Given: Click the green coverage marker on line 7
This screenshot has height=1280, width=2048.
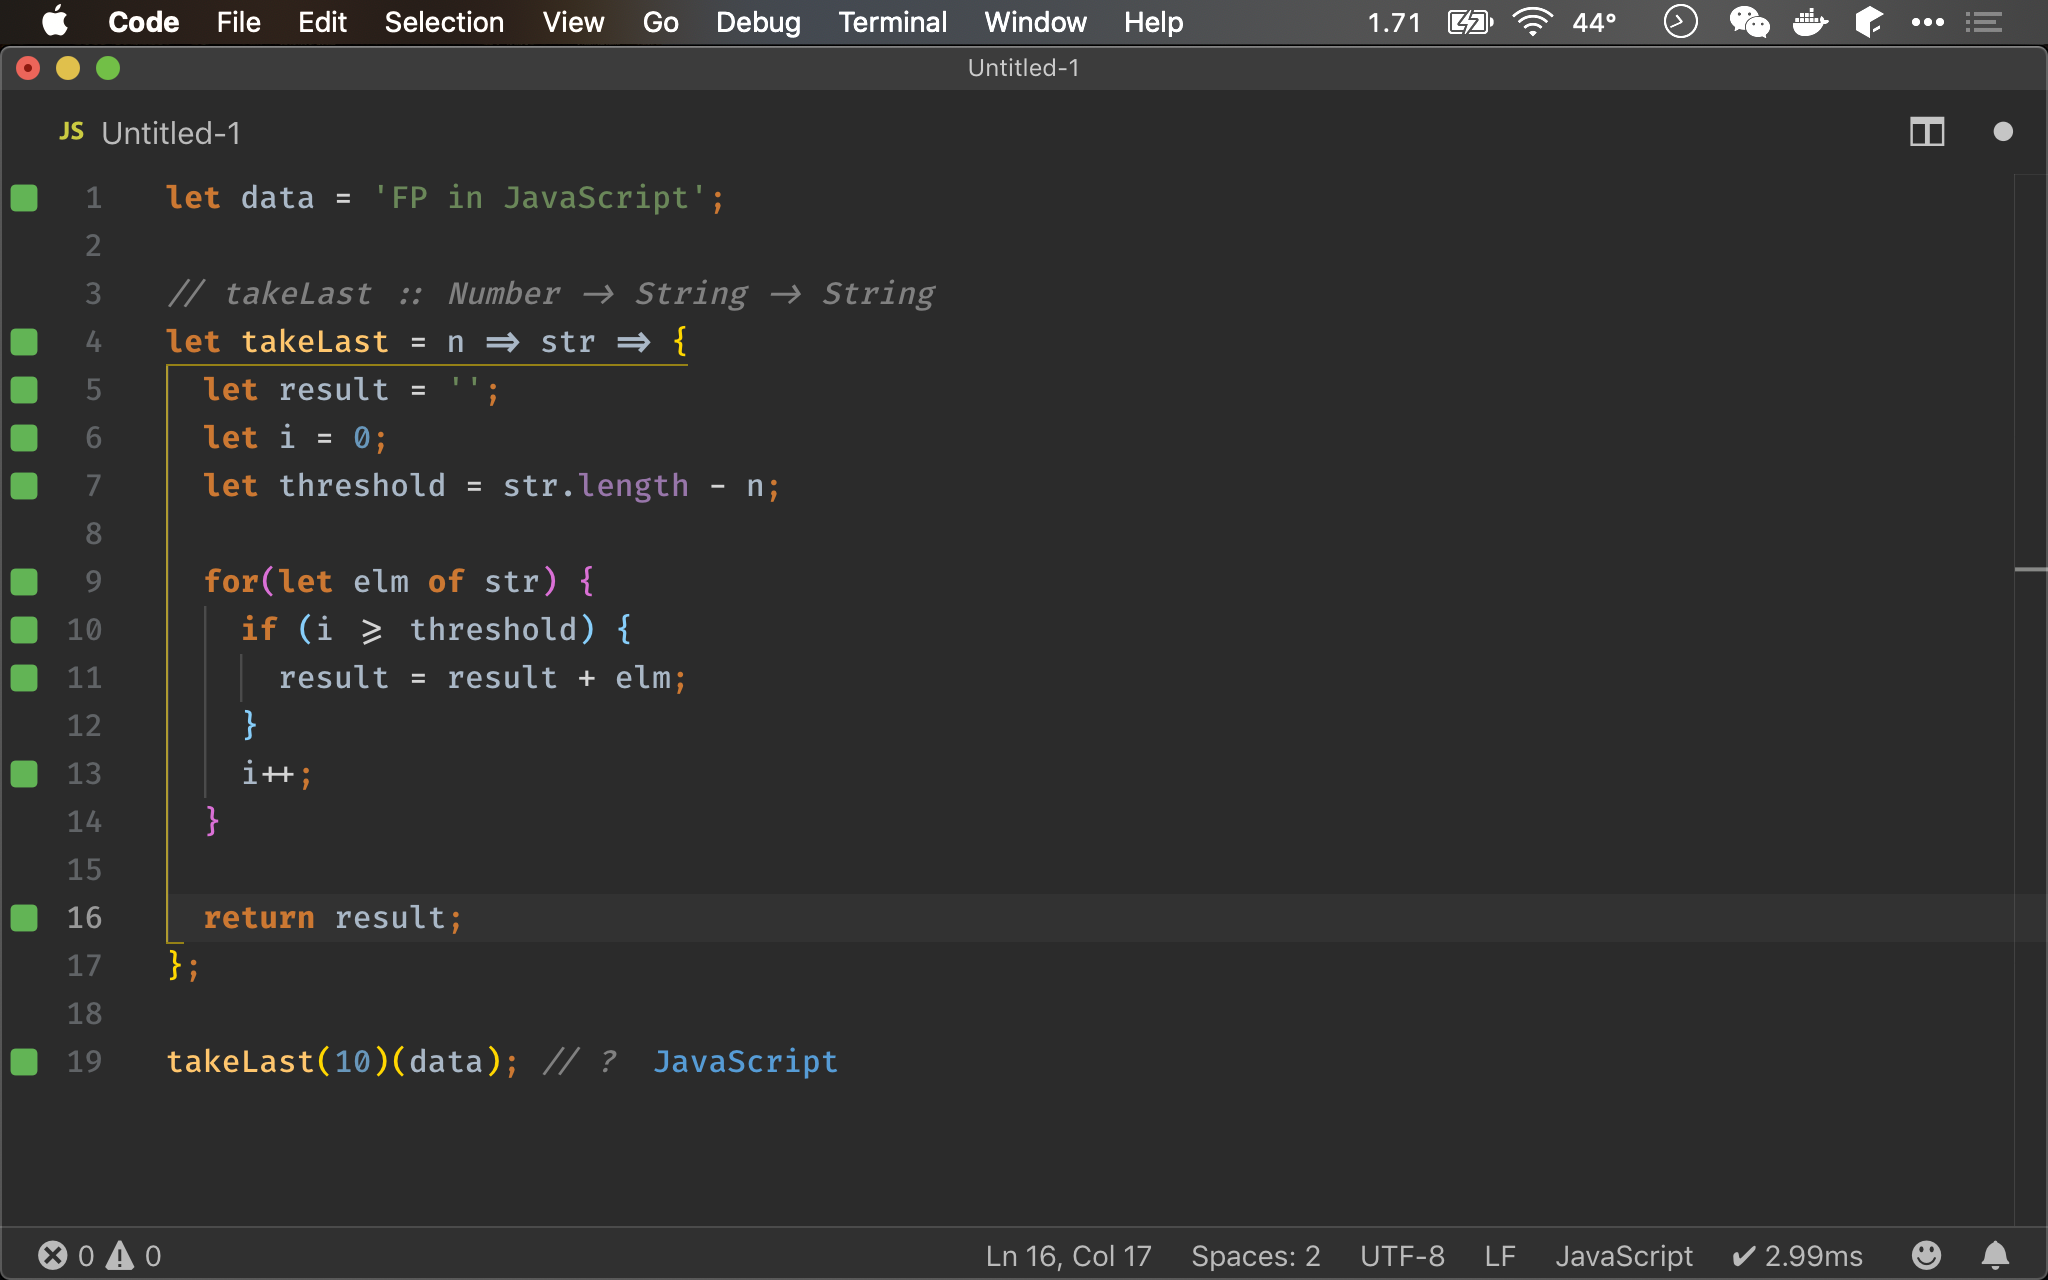Looking at the screenshot, I should pyautogui.click(x=24, y=486).
